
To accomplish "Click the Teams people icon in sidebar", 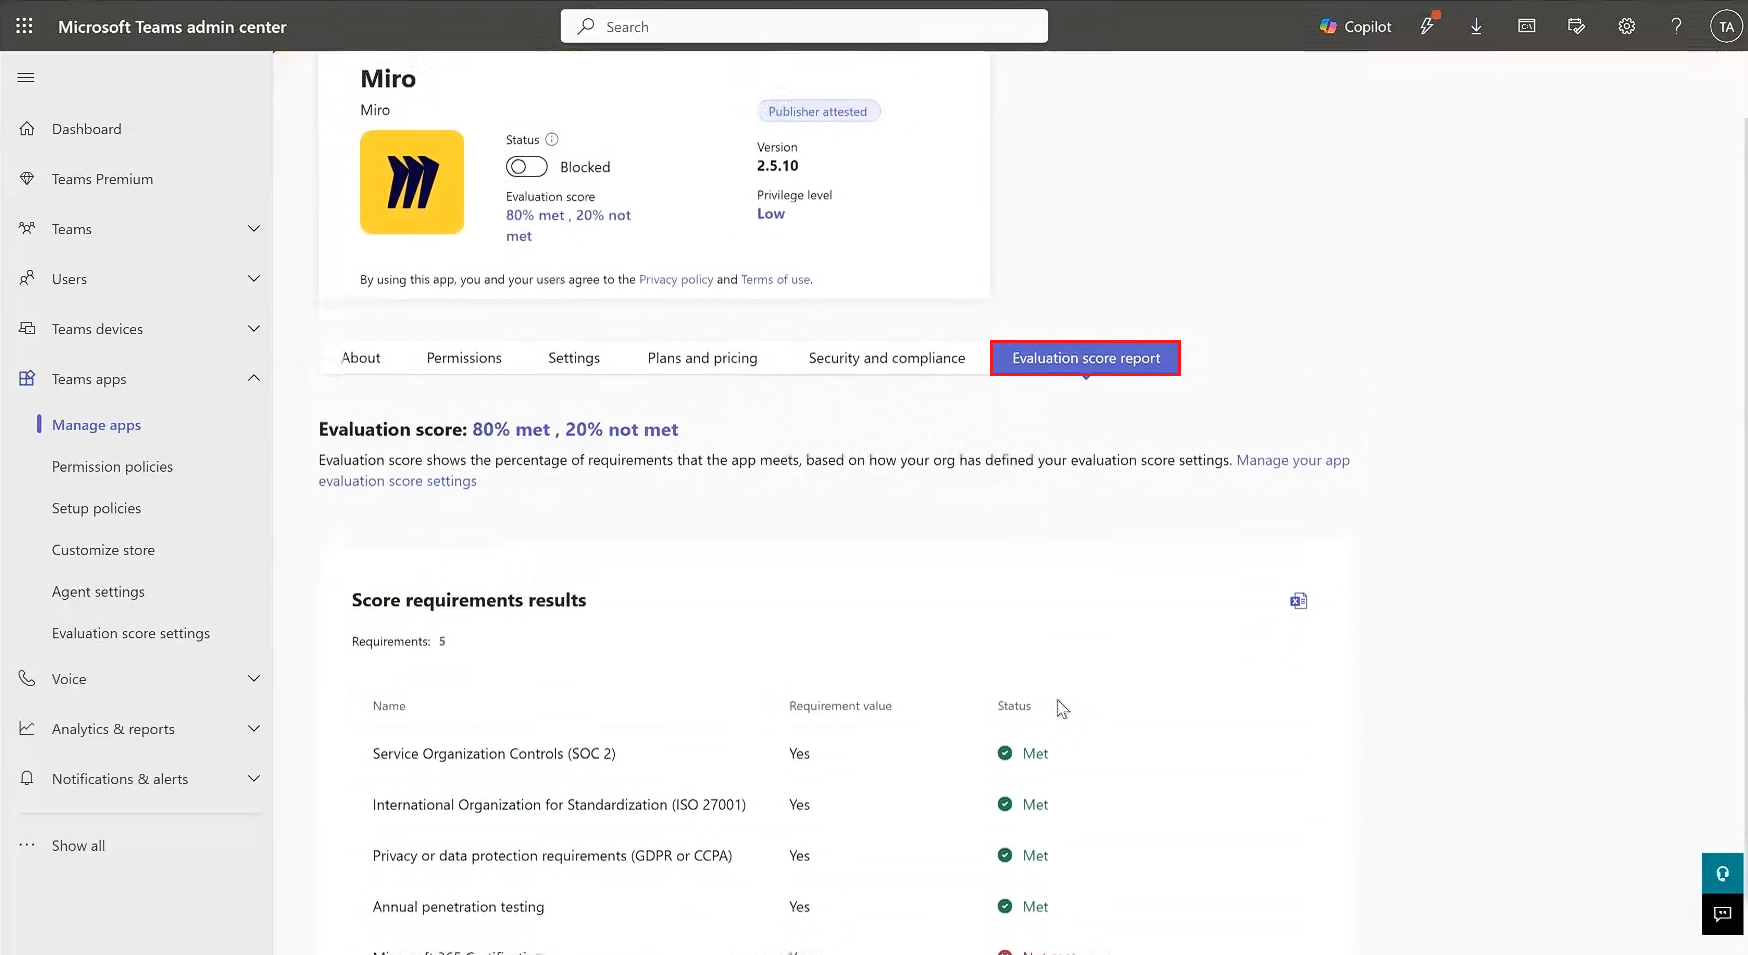I will click(x=27, y=229).
